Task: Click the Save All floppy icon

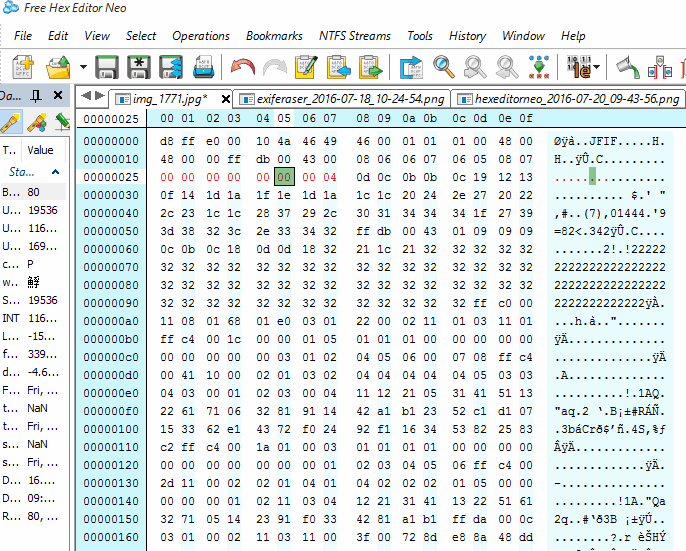Action: click(171, 67)
